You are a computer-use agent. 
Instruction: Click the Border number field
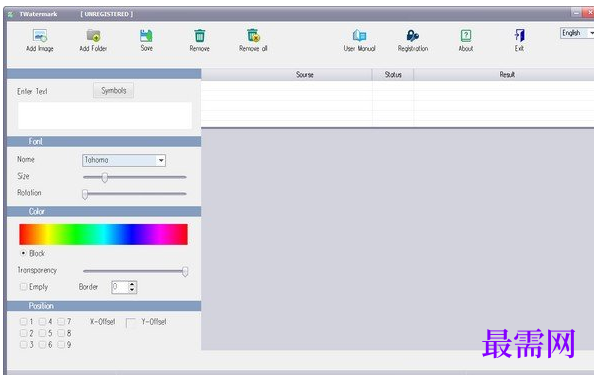[120, 287]
